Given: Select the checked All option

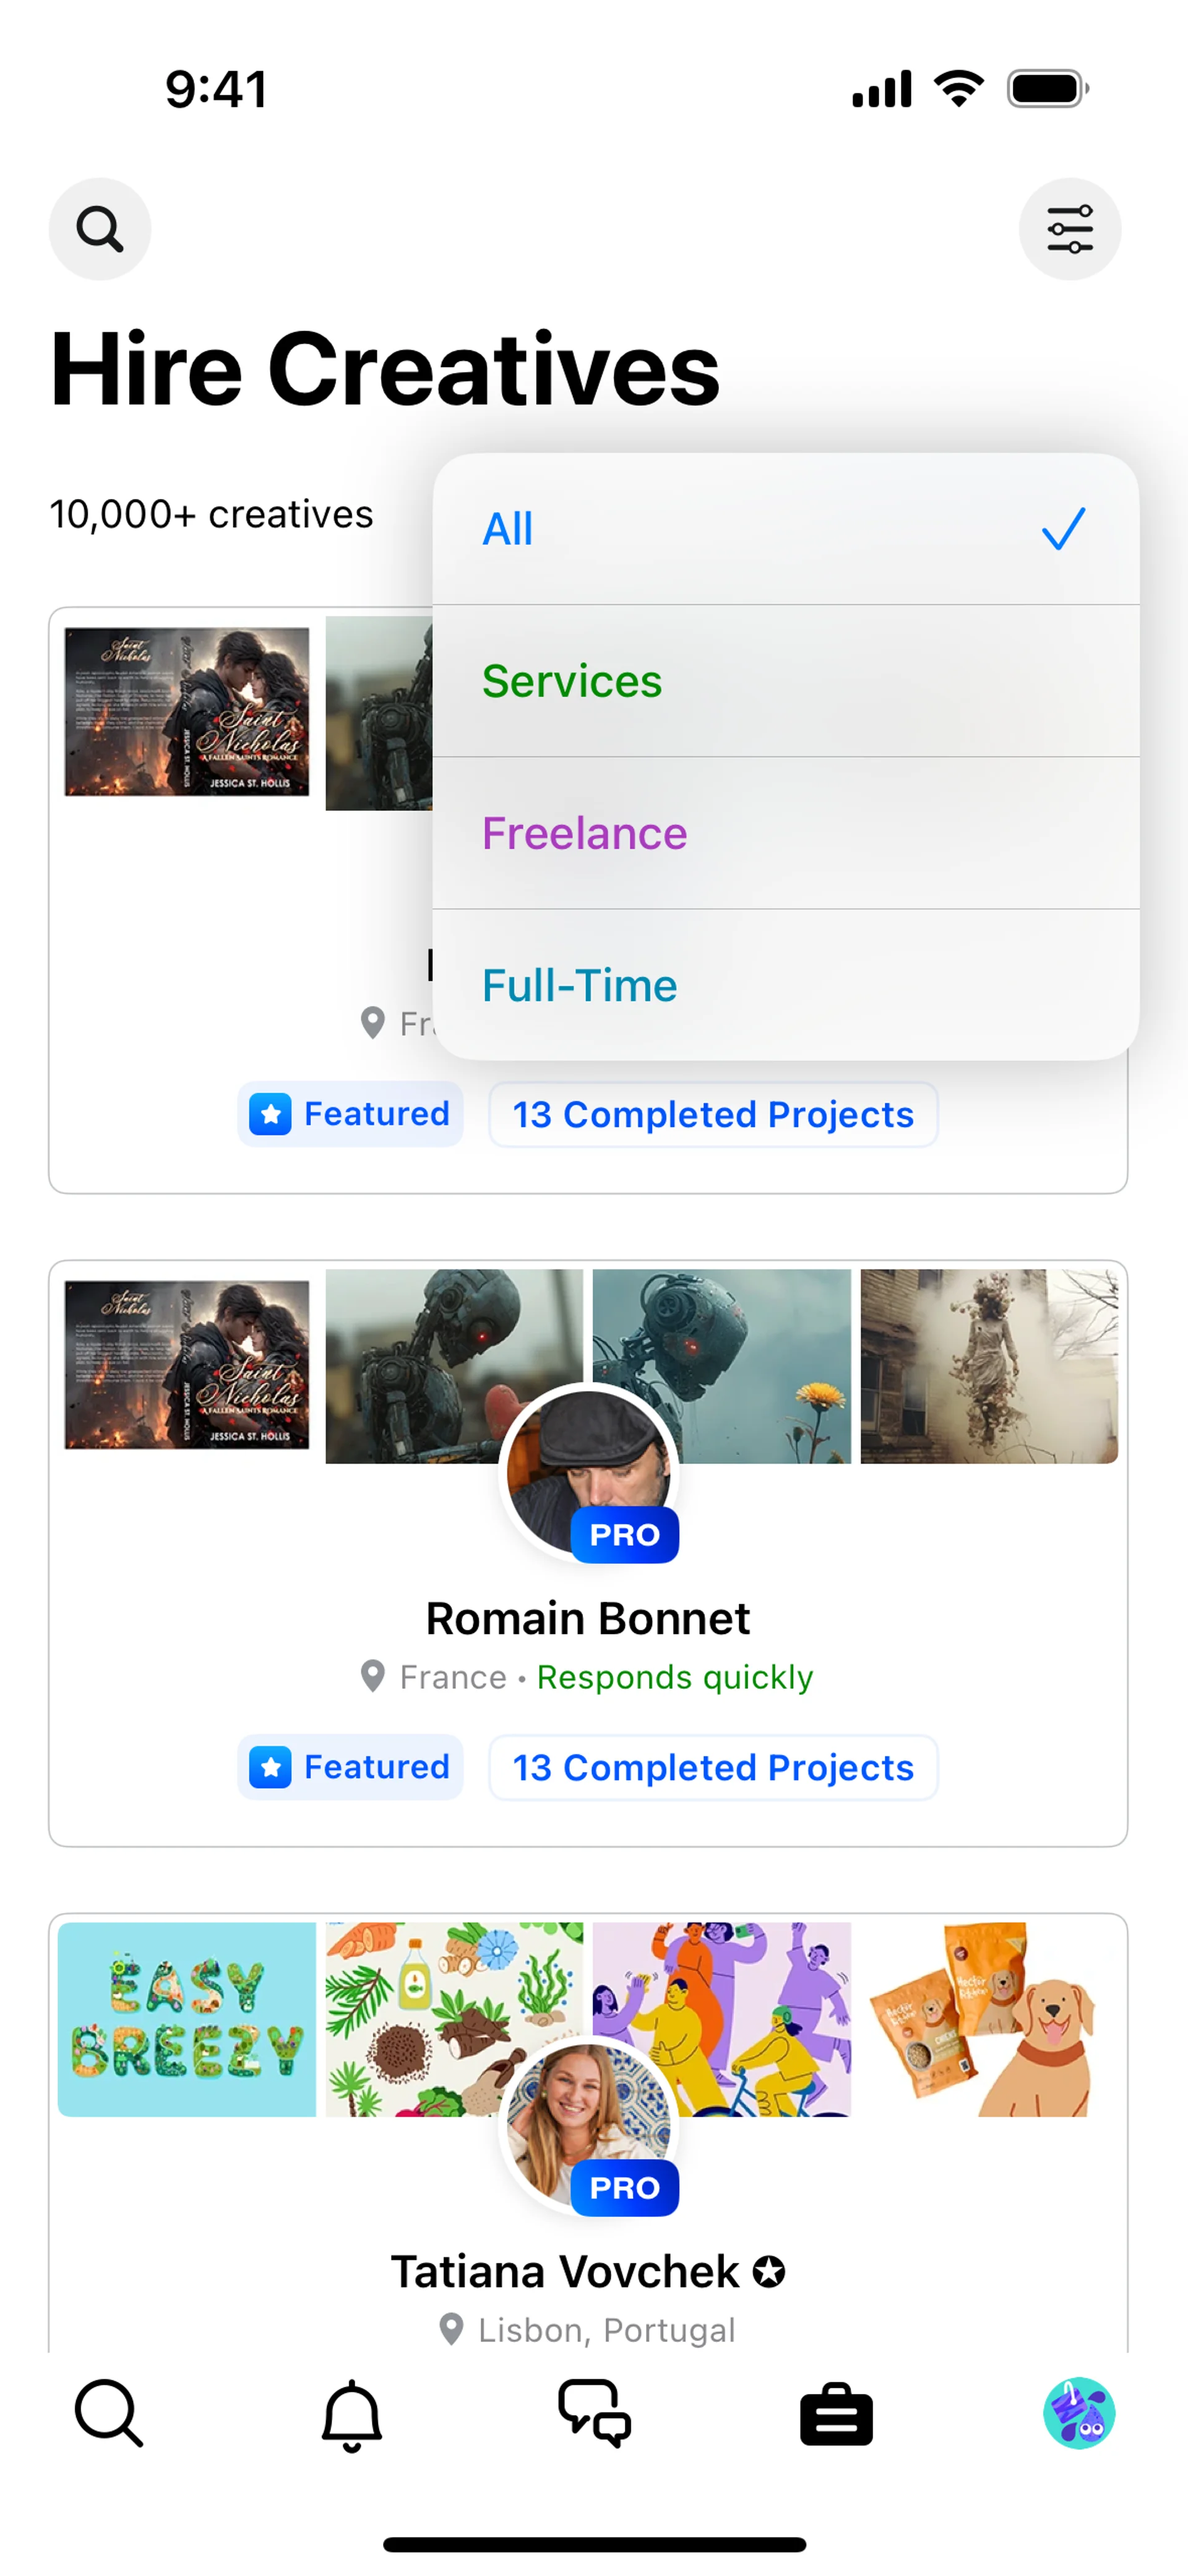Looking at the screenshot, I should coord(785,529).
